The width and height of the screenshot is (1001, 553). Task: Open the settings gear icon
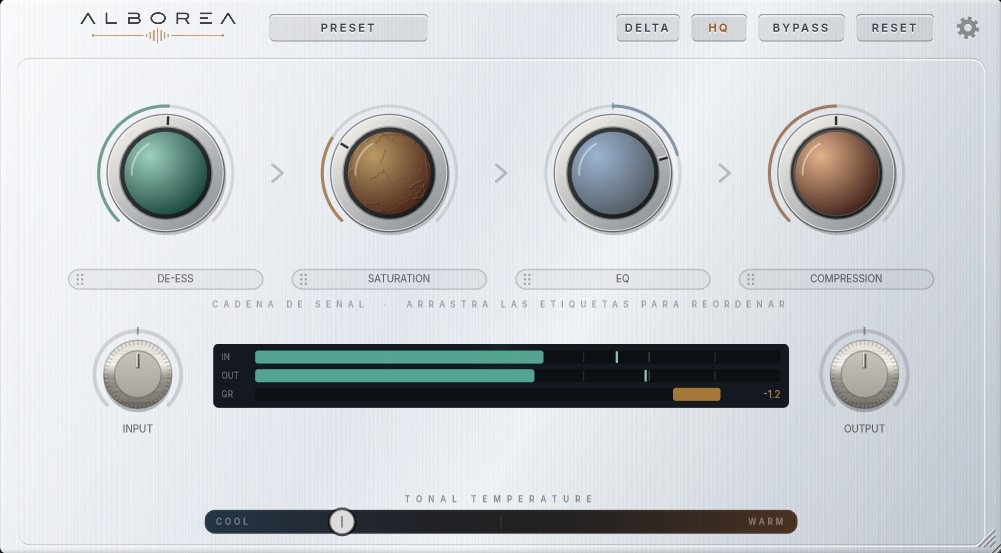point(967,28)
